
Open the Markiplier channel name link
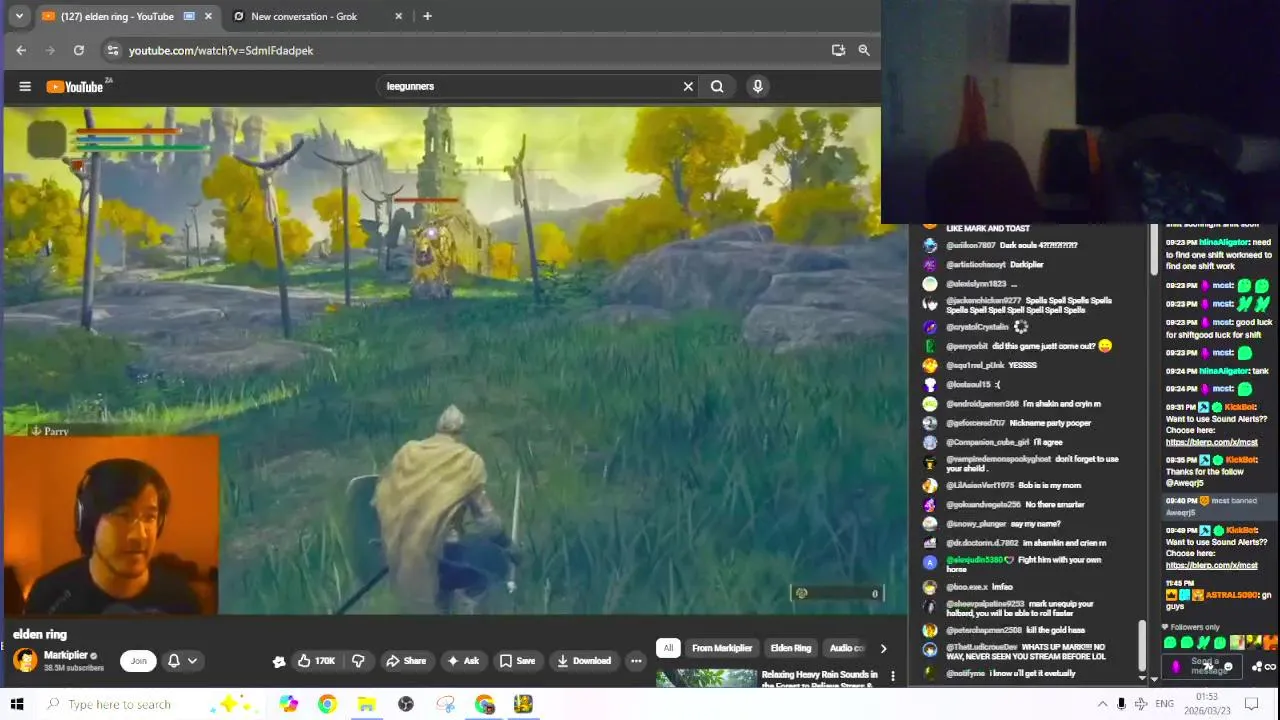point(66,655)
